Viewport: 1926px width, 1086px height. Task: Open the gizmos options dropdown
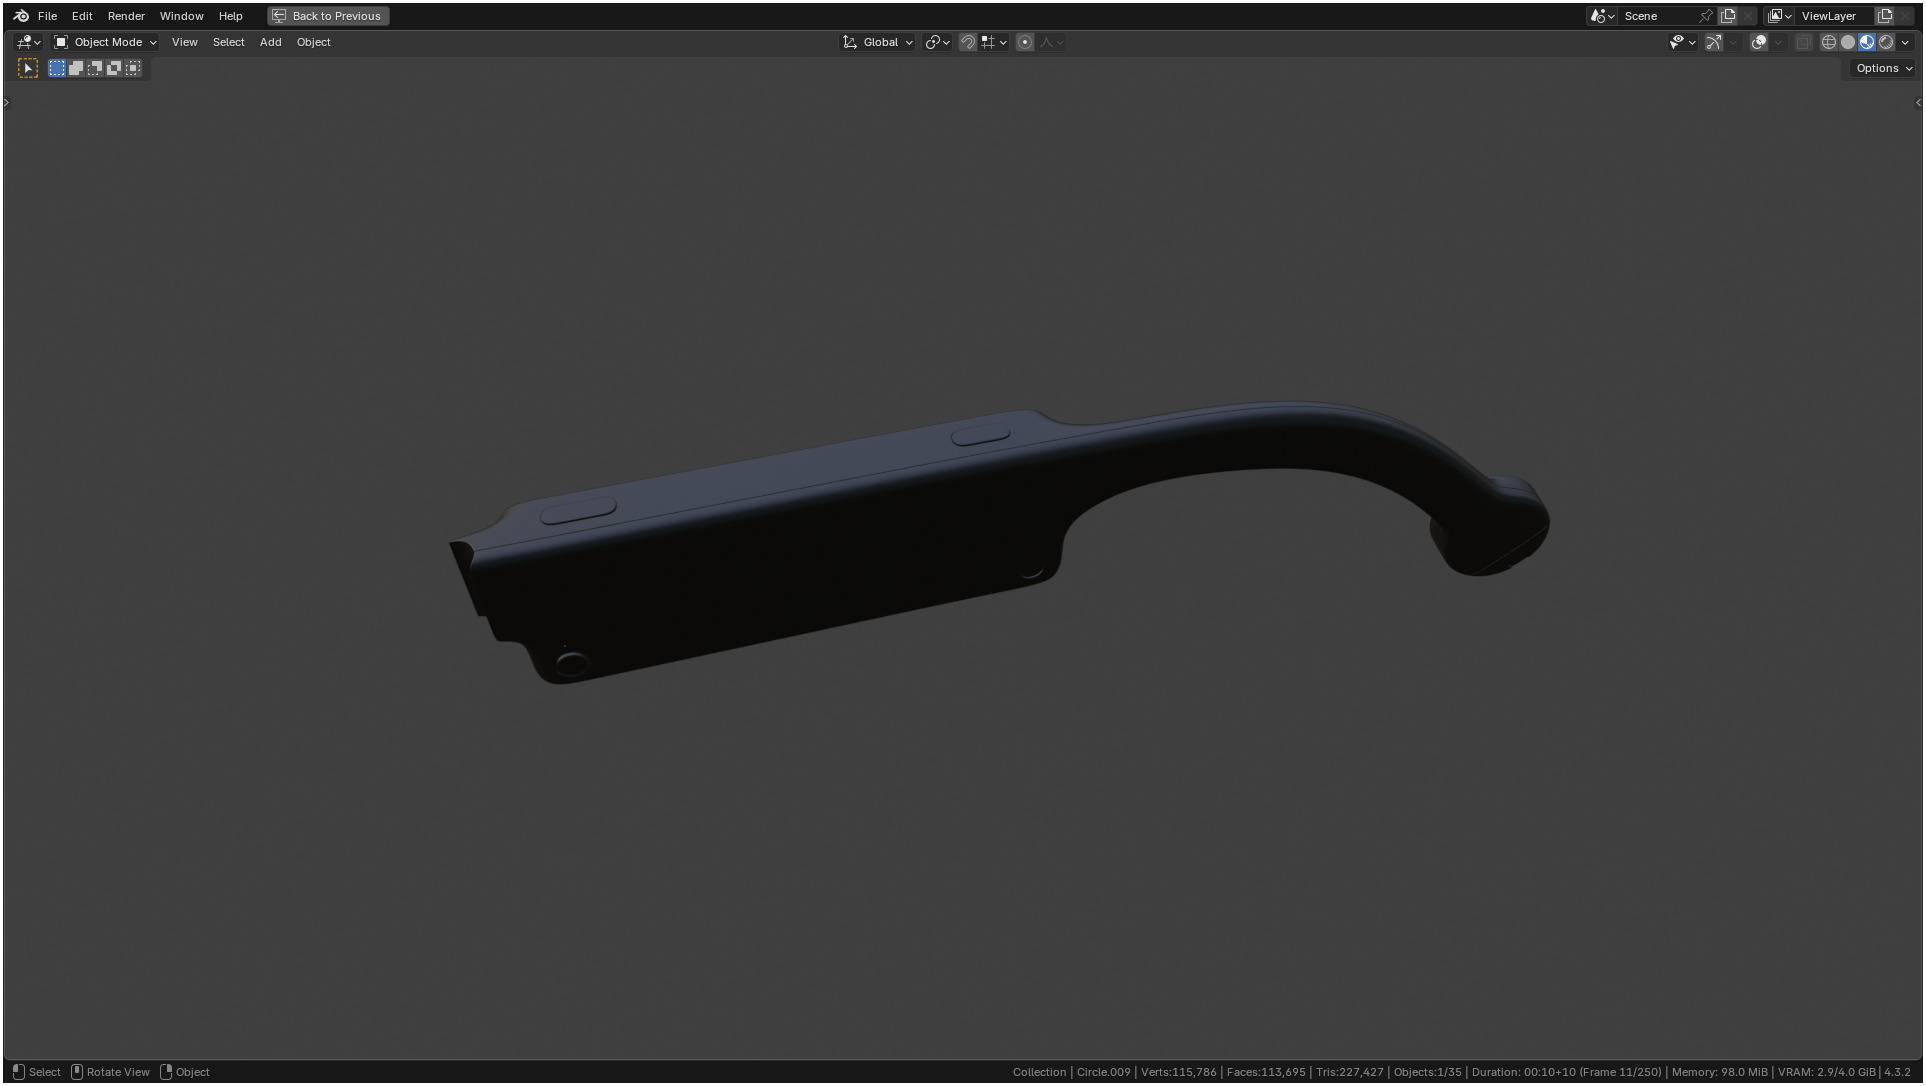tap(1733, 42)
